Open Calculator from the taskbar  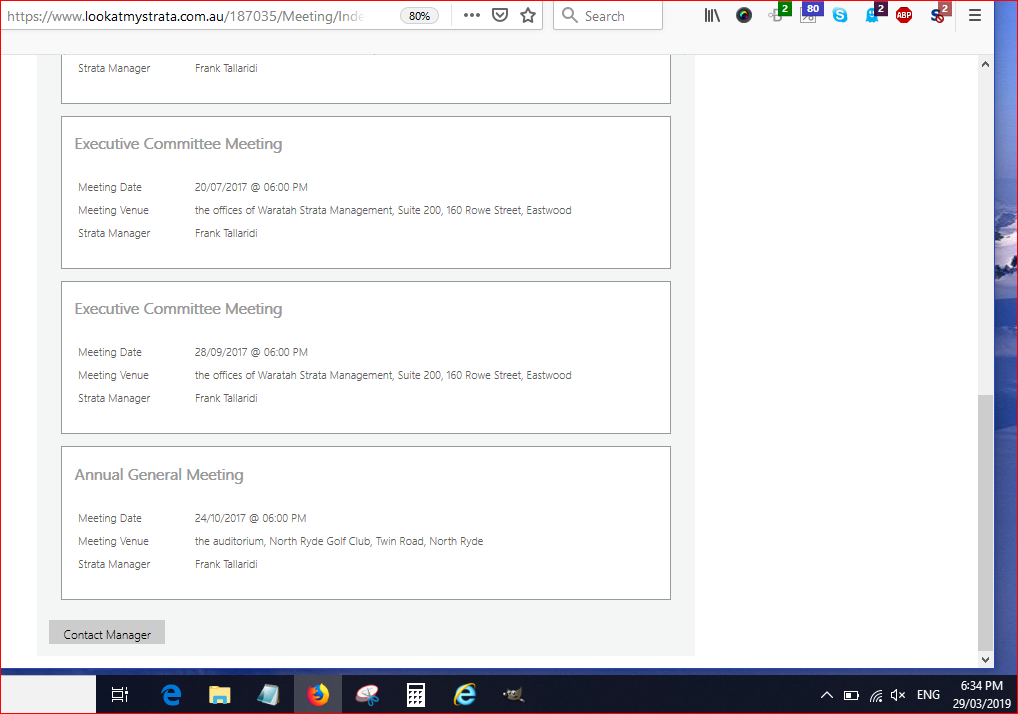[416, 695]
